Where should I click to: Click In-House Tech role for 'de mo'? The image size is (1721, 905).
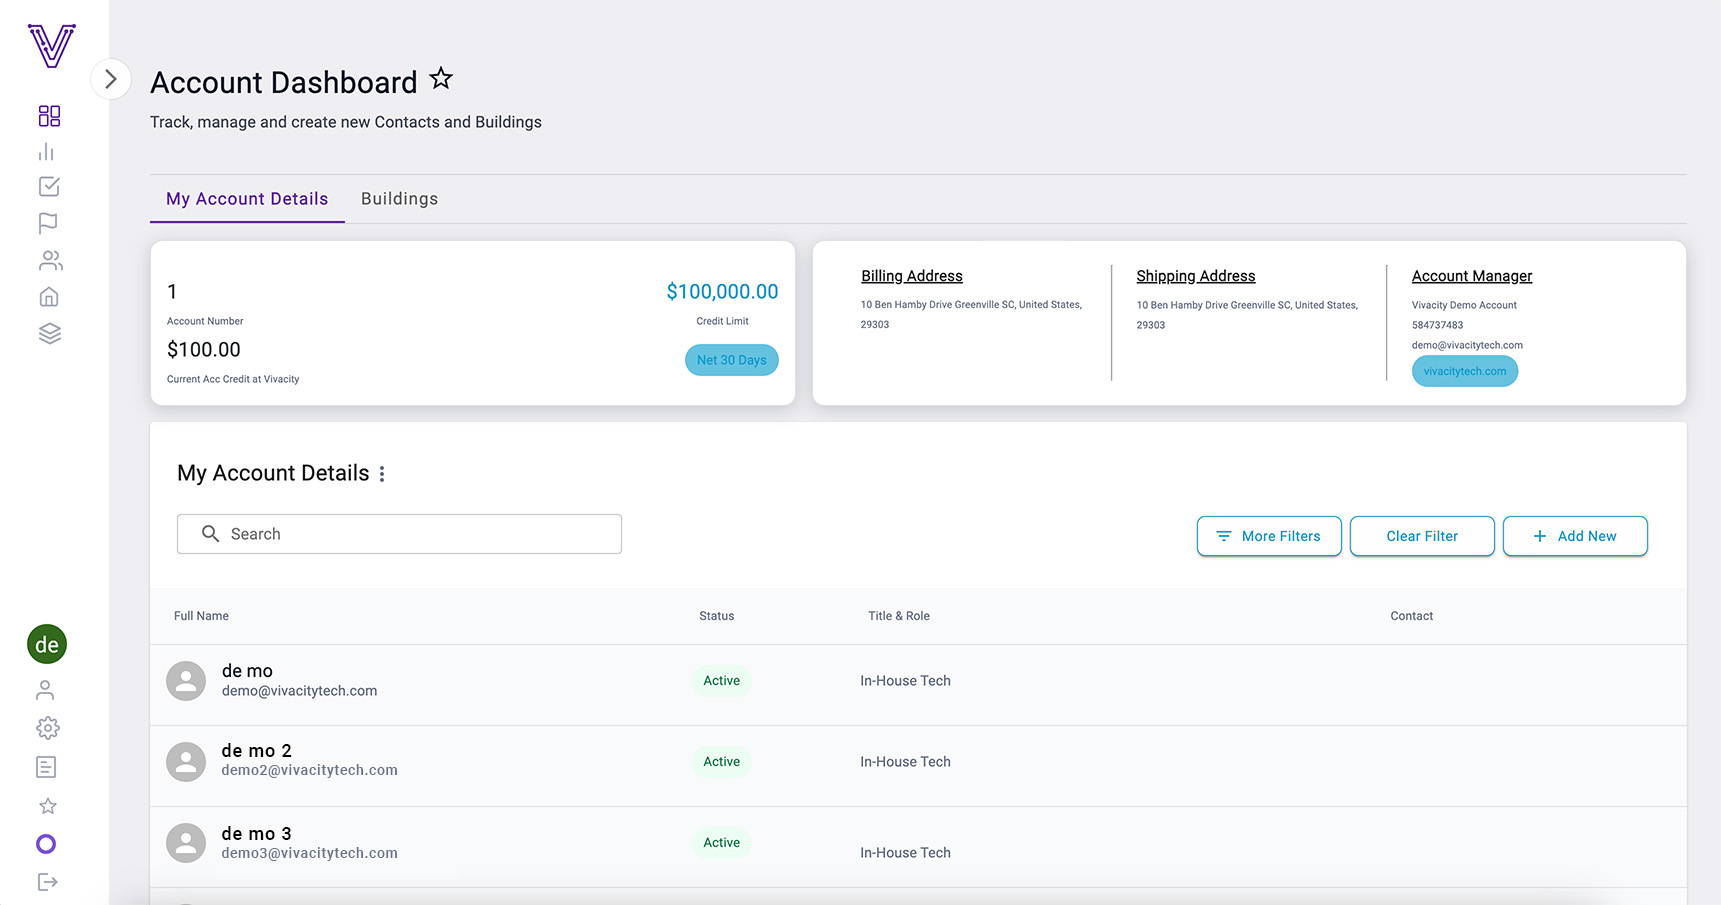coord(906,681)
